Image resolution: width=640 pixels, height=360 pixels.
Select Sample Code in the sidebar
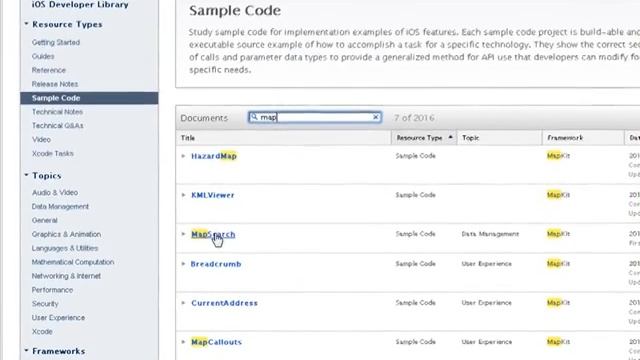click(x=89, y=98)
